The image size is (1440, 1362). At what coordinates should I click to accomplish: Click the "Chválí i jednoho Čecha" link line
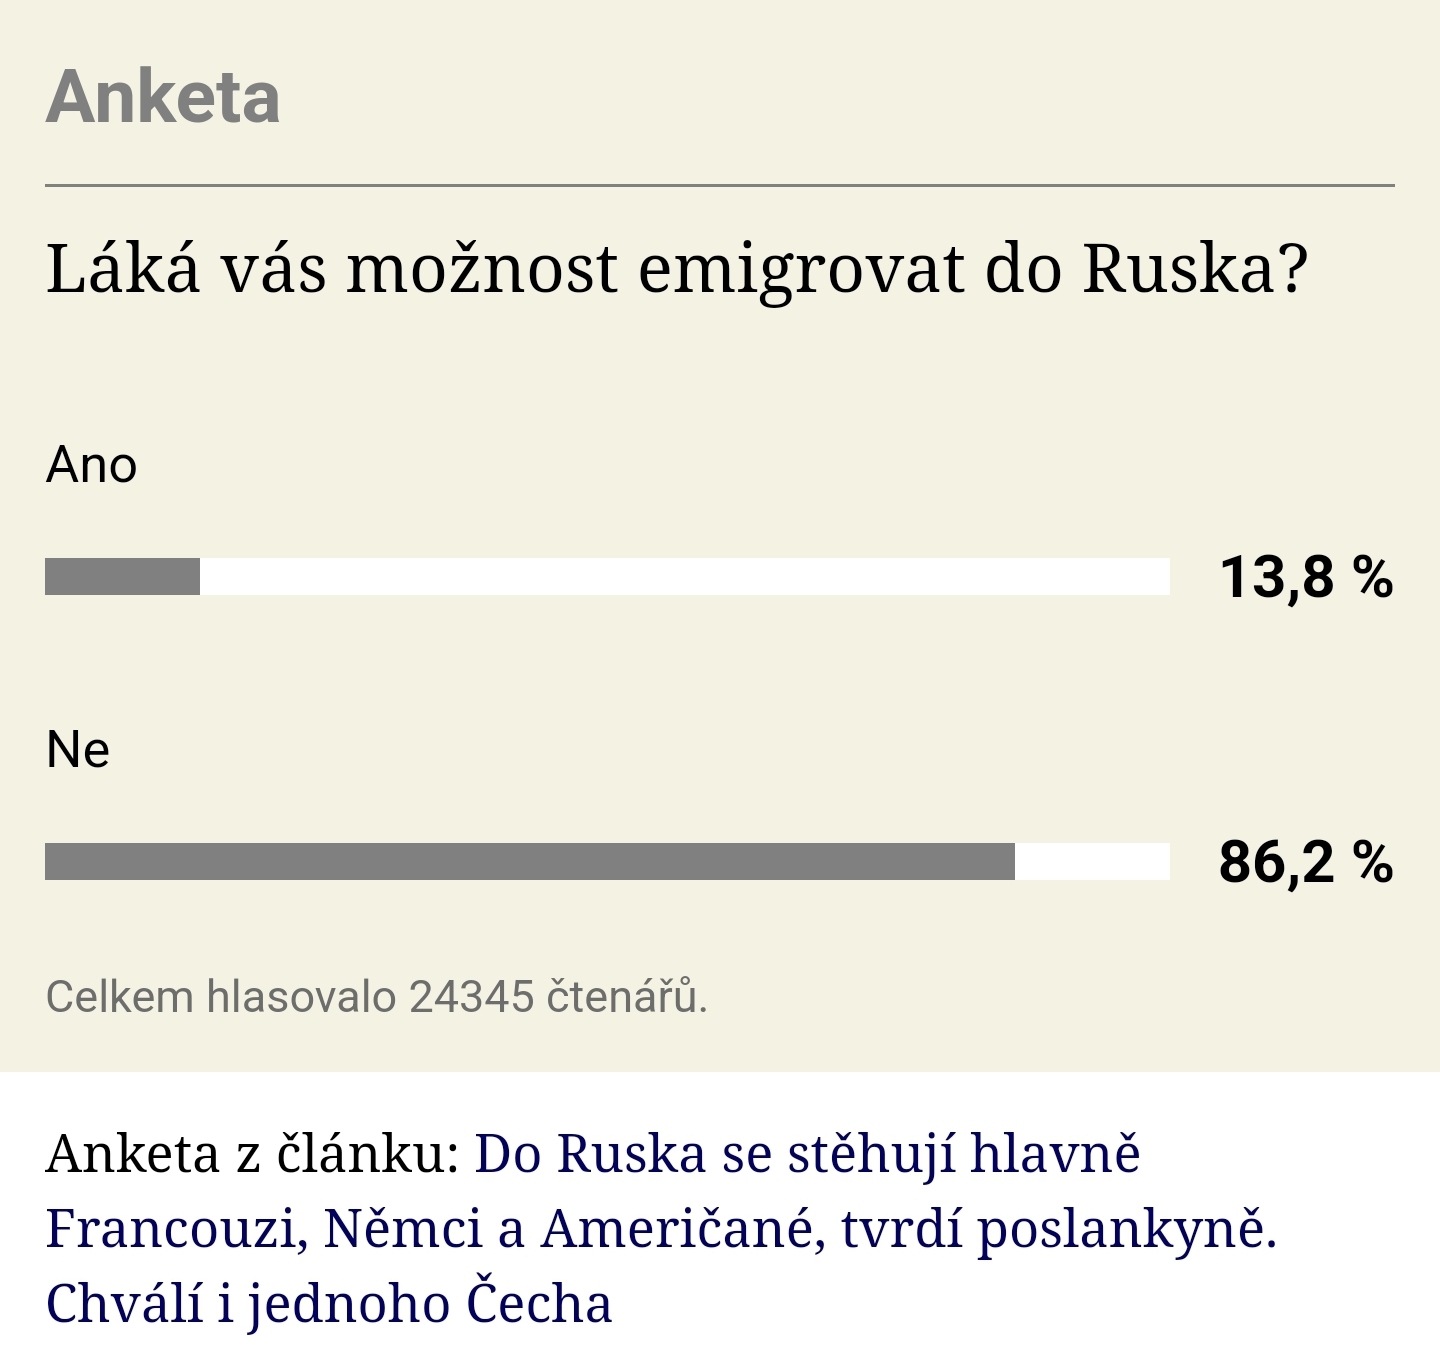[x=329, y=1303]
